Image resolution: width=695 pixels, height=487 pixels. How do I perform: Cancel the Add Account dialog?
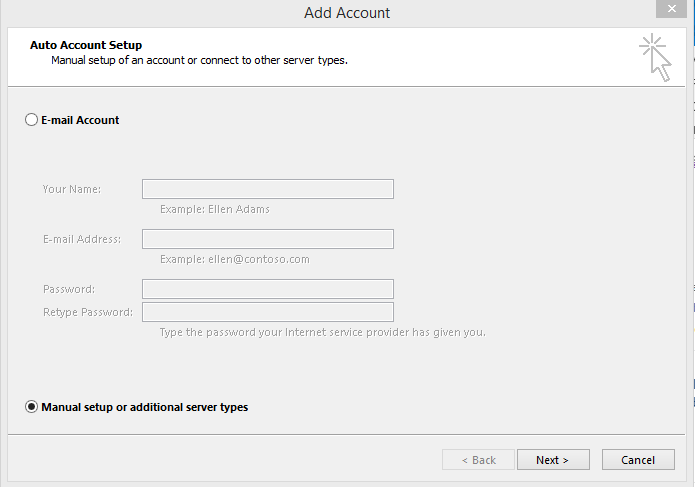[638, 460]
